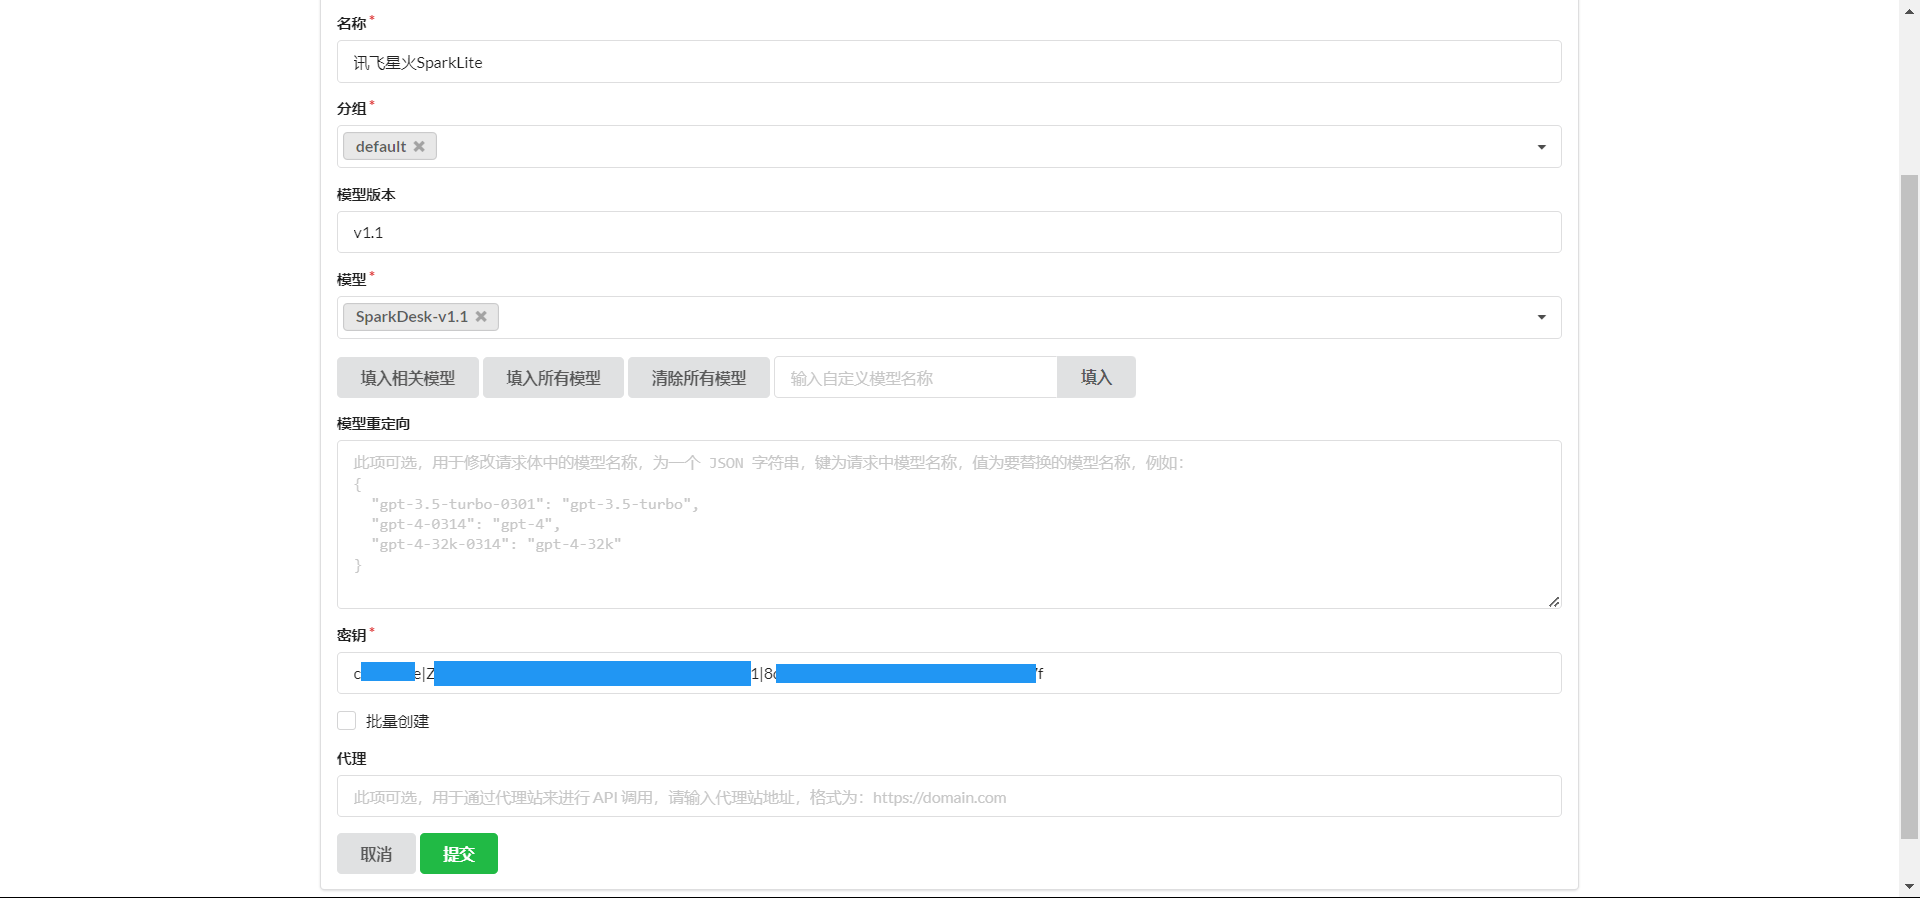Viewport: 1920px width, 898px height.
Task: Grab the textarea resize handle
Action: click(1553, 601)
